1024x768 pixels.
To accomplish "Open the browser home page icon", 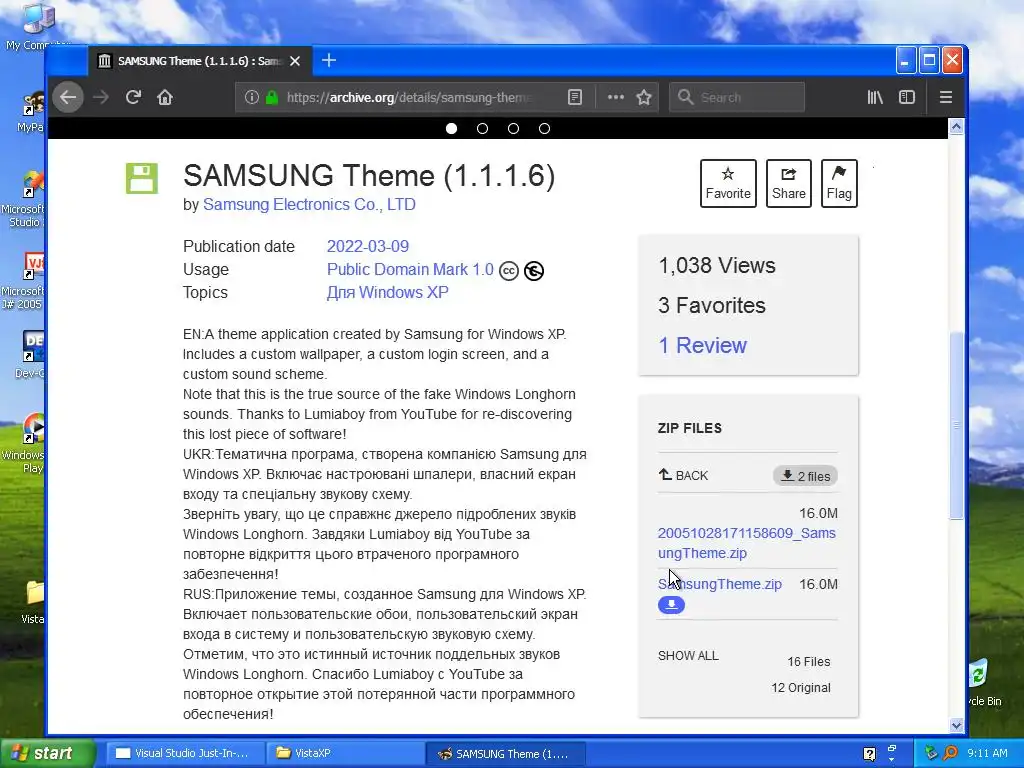I will [165, 97].
